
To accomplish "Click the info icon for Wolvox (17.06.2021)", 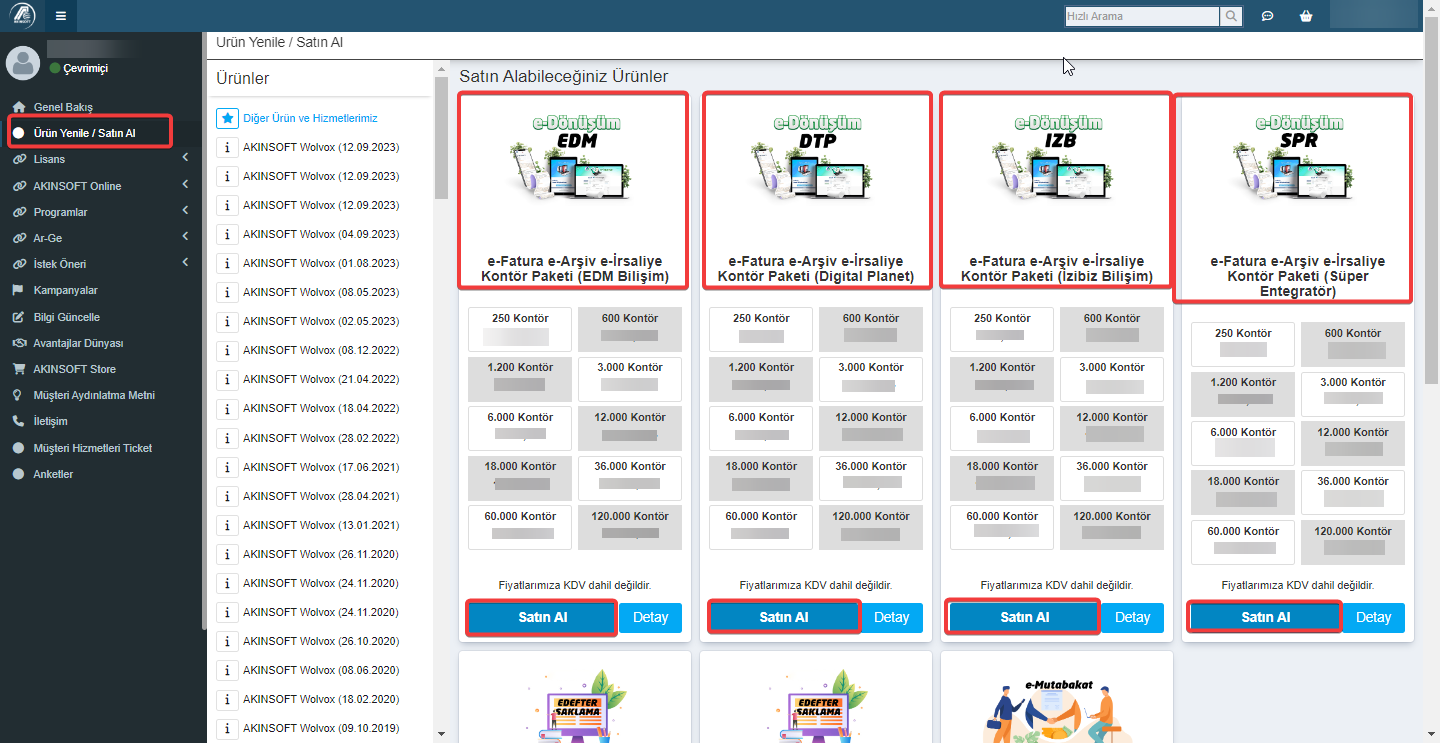I will 227,467.
